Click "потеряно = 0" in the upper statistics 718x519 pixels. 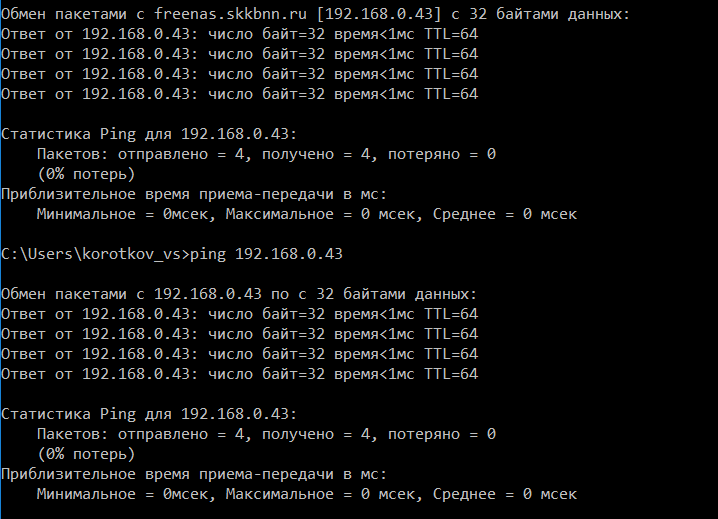[442, 154]
